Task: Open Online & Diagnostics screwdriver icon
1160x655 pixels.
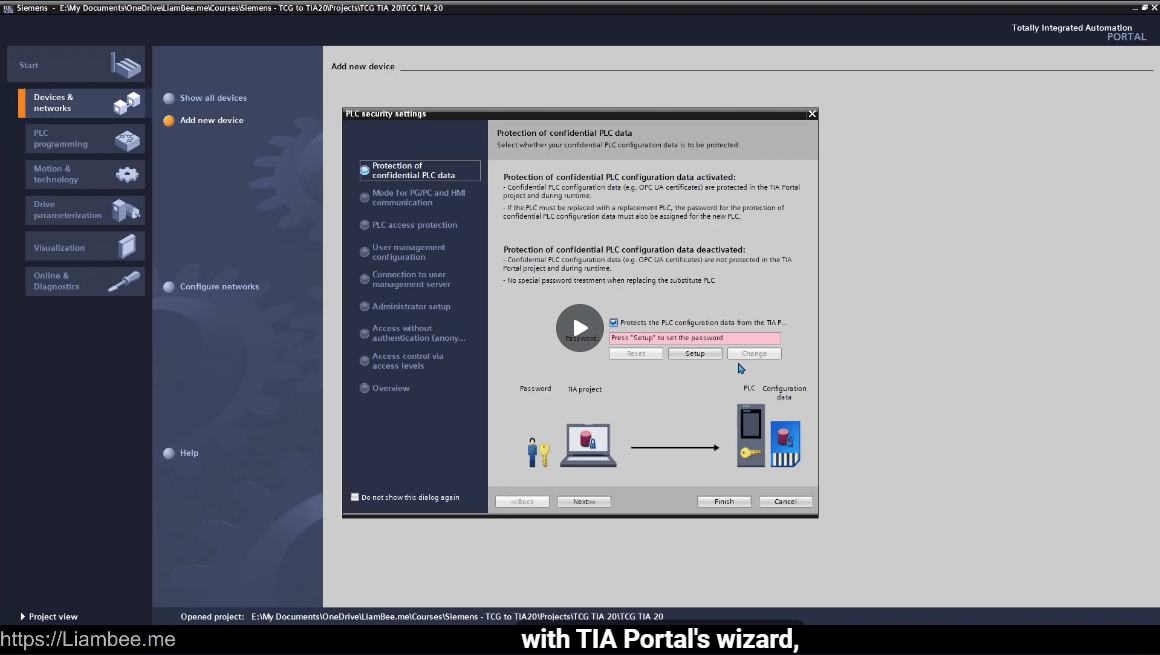Action: click(x=126, y=281)
